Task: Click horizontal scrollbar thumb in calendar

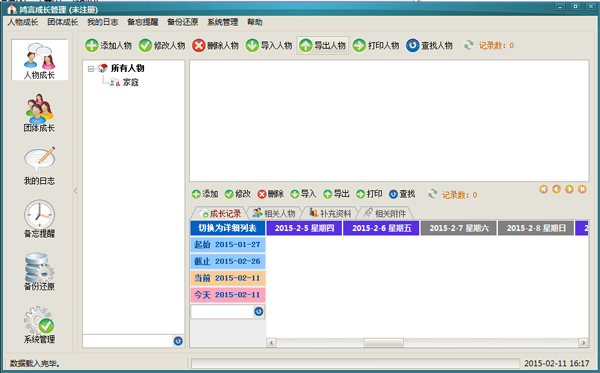Action: click(x=383, y=342)
